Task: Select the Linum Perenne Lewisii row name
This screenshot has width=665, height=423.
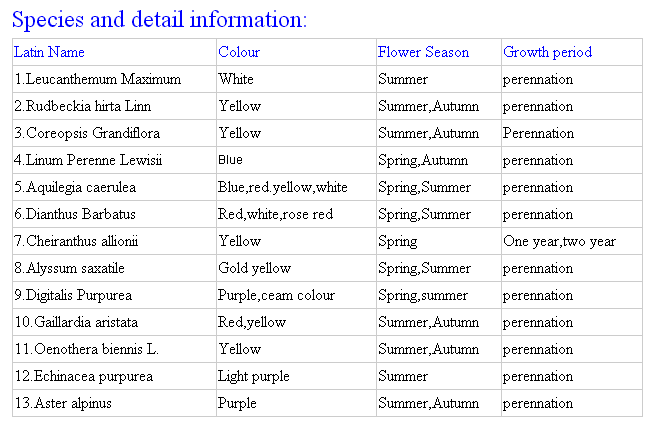Action: pos(88,160)
